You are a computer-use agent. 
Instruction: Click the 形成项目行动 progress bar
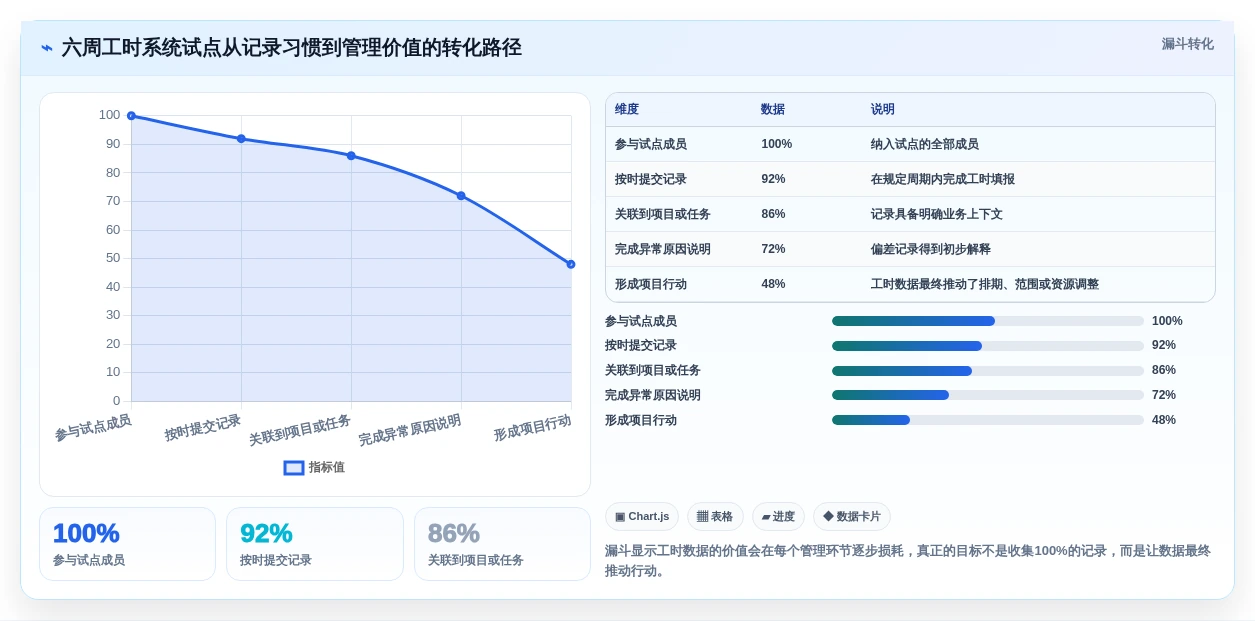[x=988, y=420]
